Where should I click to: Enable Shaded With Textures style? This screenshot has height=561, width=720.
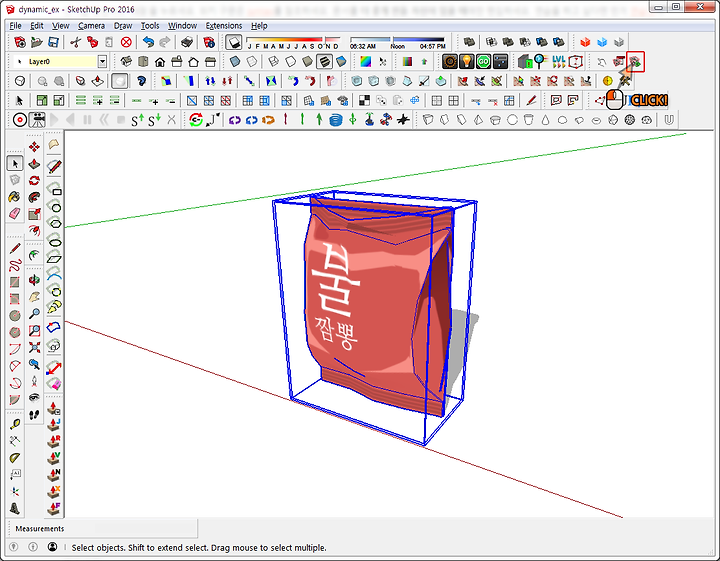[x=324, y=62]
